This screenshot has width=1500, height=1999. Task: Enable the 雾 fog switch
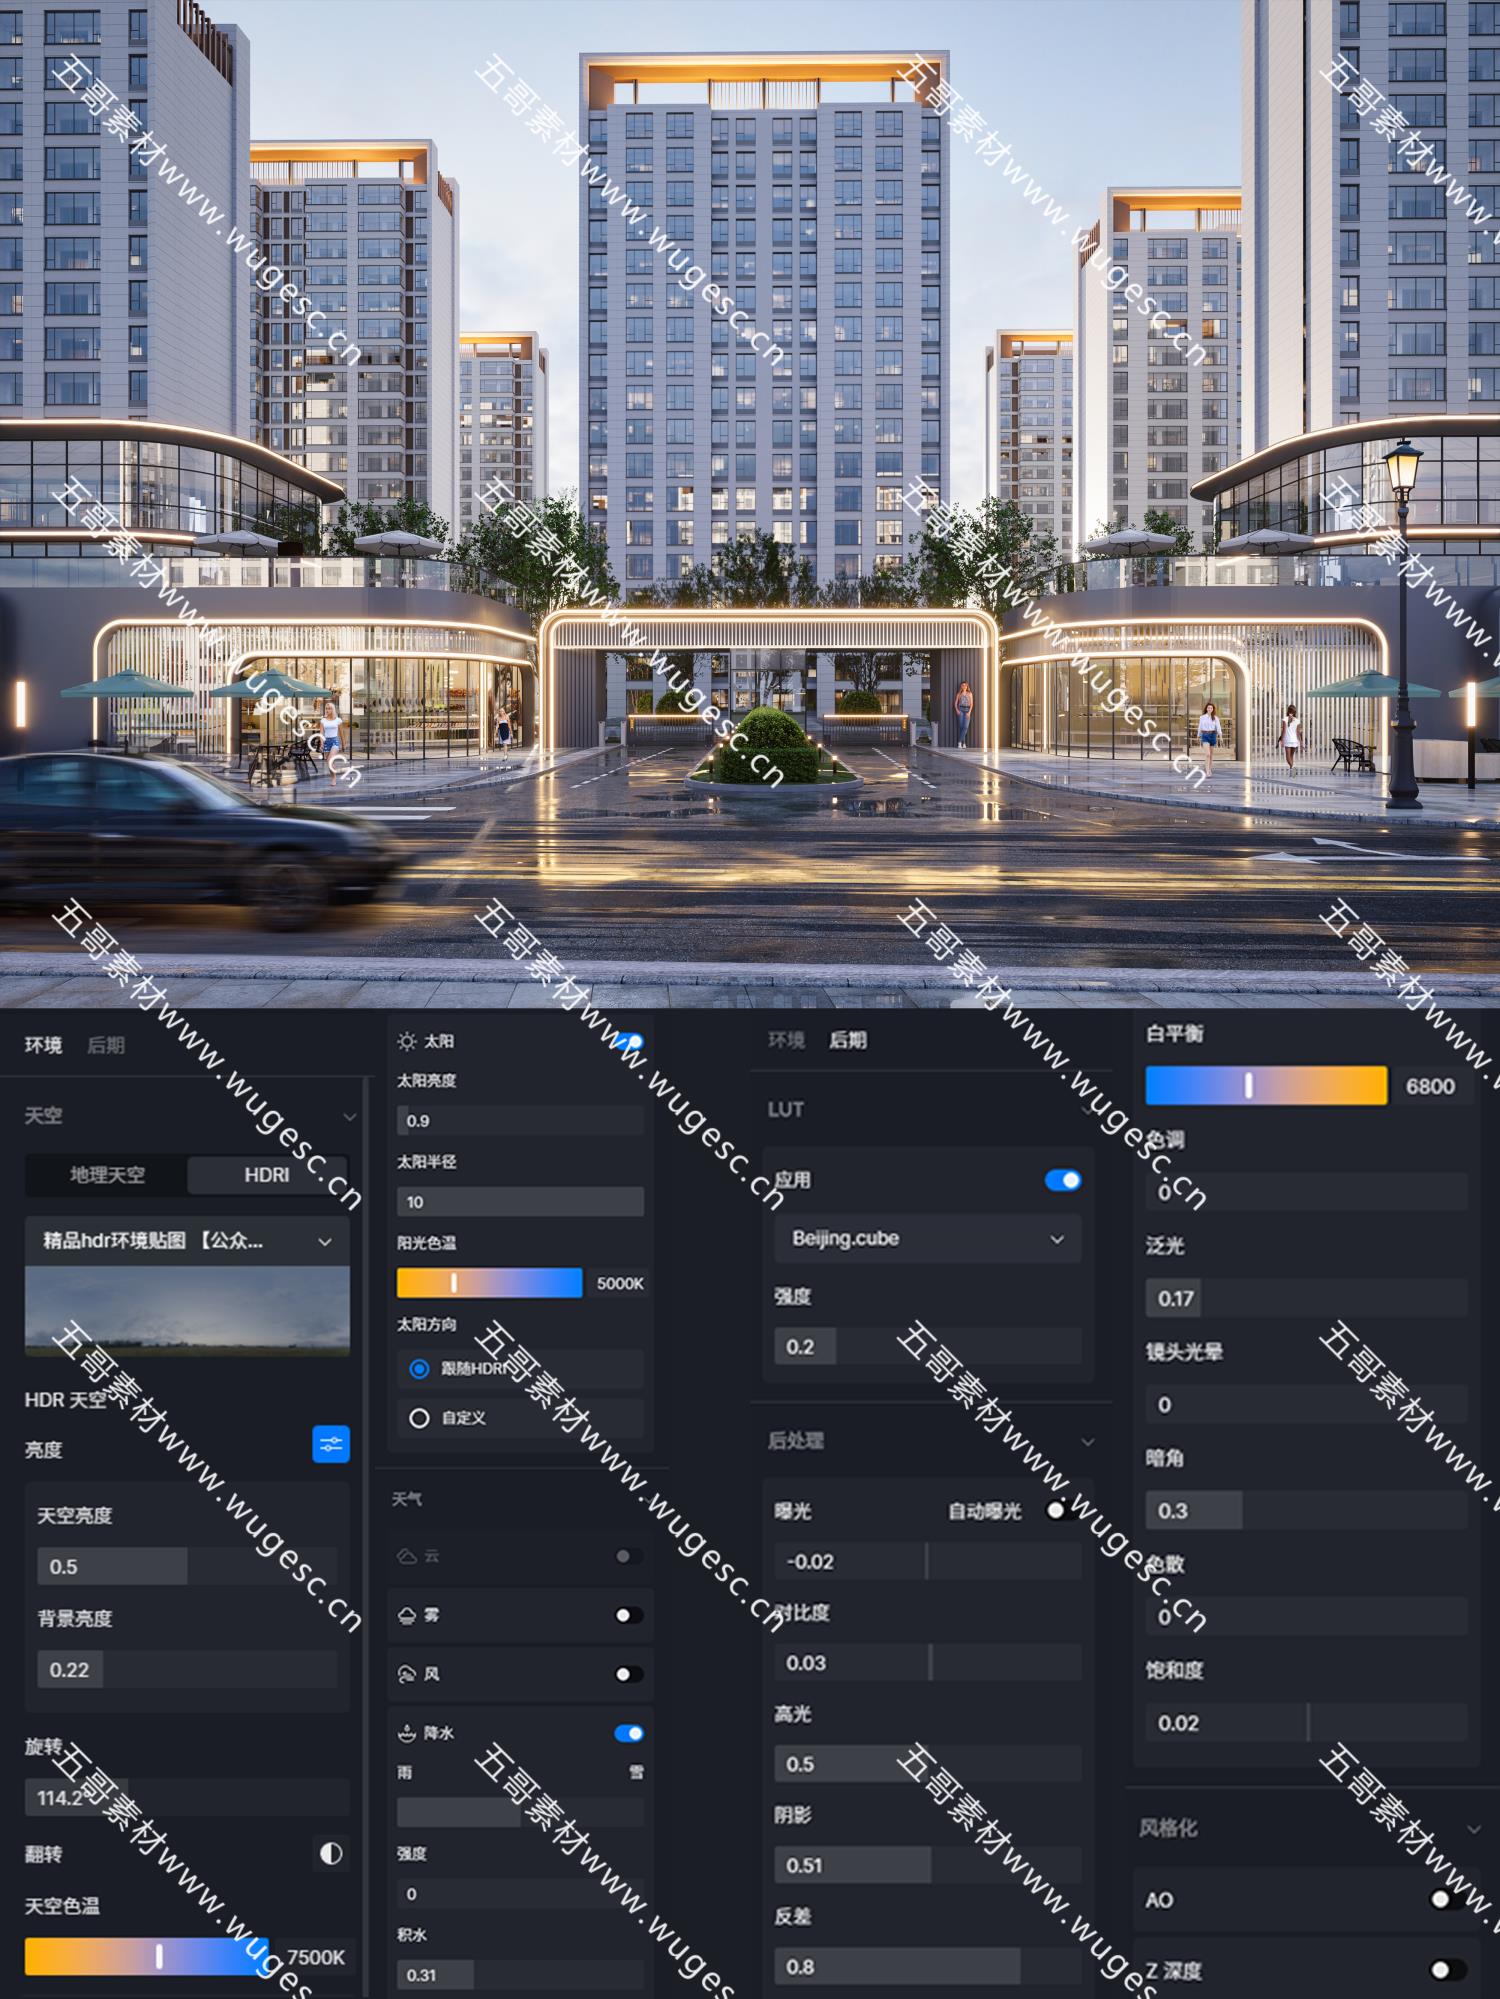point(629,1615)
